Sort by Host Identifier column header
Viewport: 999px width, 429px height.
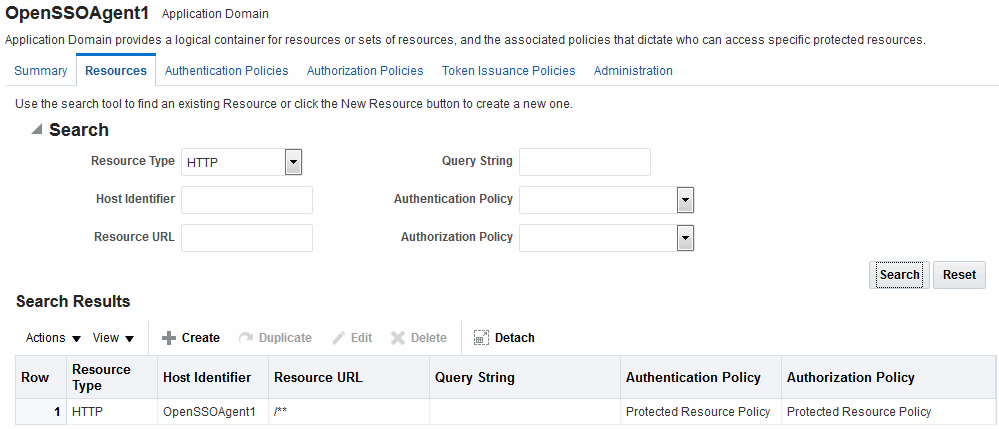click(x=213, y=377)
